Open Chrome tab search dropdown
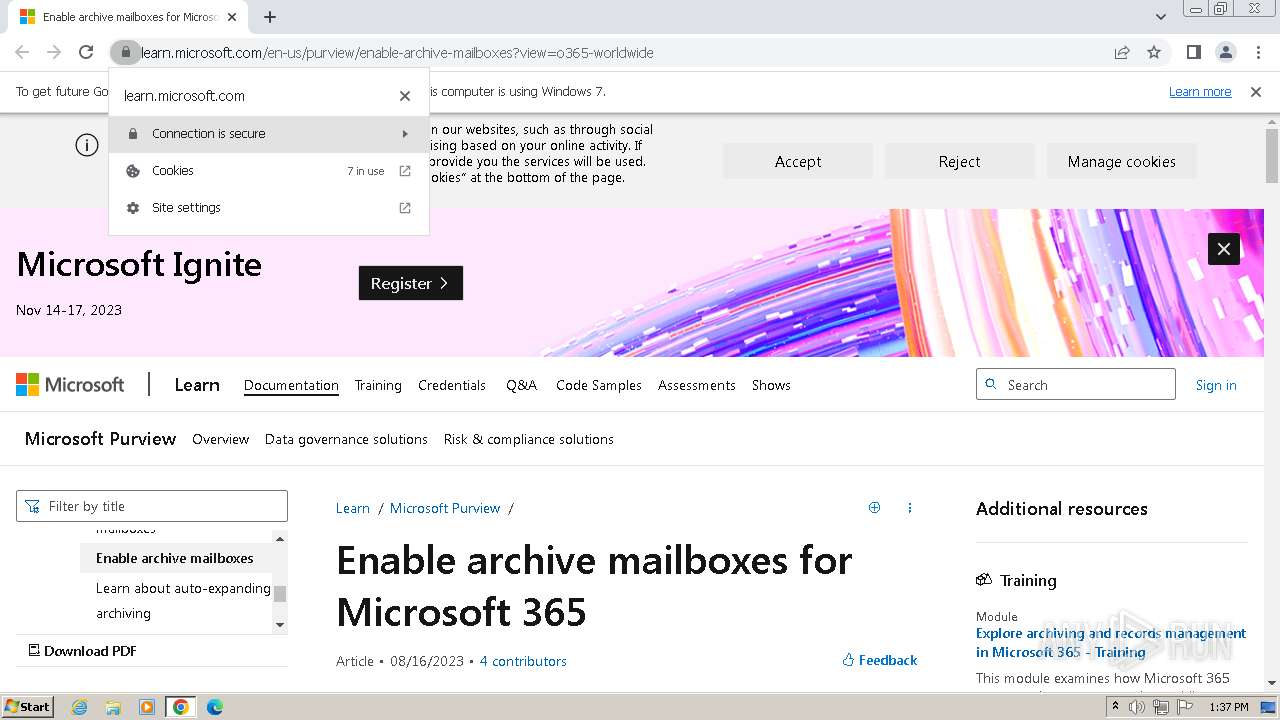 tap(1160, 17)
